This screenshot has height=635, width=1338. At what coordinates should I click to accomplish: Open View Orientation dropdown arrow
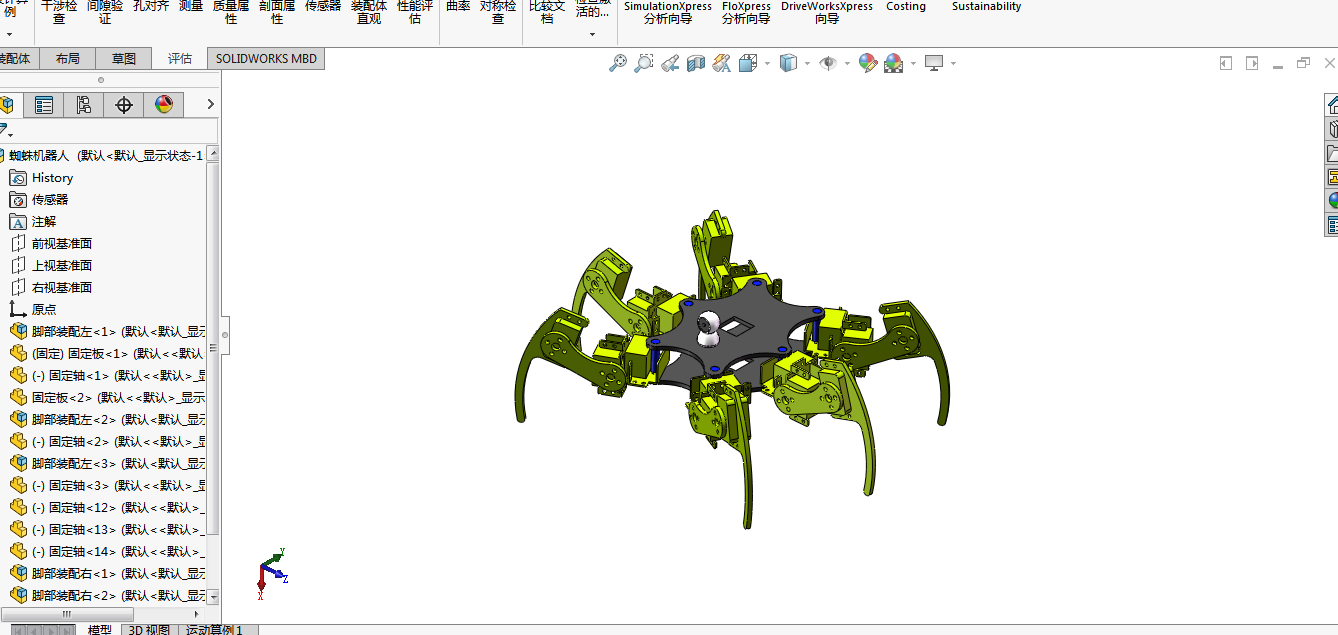click(x=767, y=63)
